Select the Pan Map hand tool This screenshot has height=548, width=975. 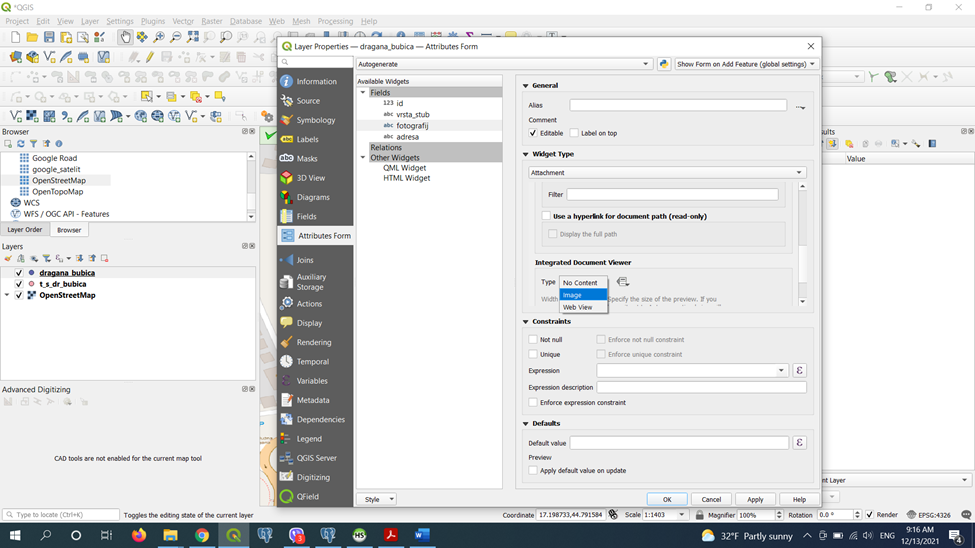pos(125,37)
